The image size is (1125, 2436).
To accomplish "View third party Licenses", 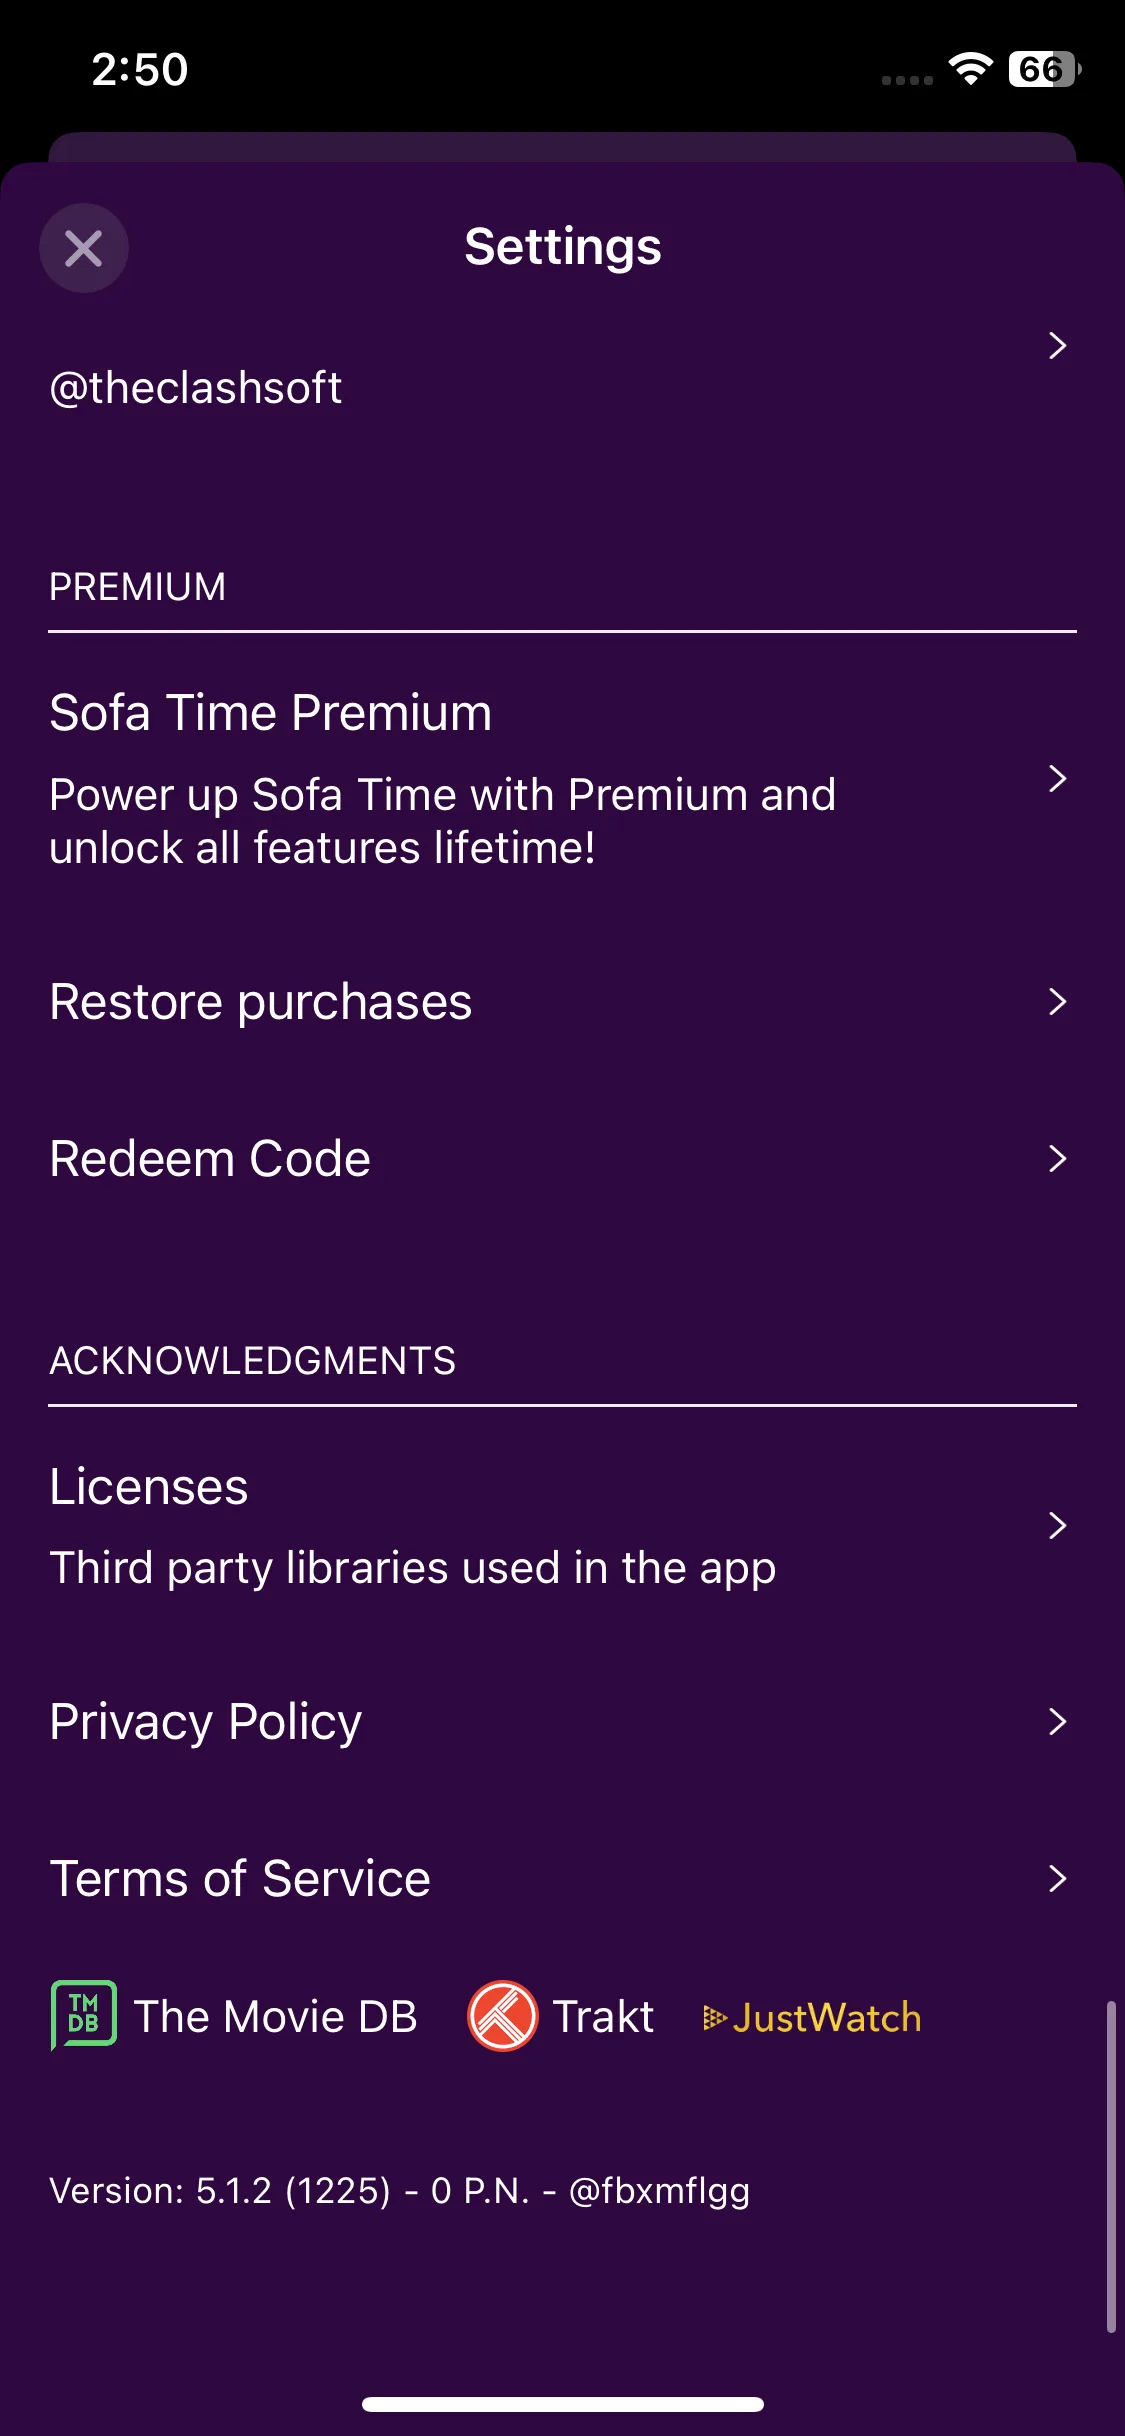I will (x=412, y=1527).
